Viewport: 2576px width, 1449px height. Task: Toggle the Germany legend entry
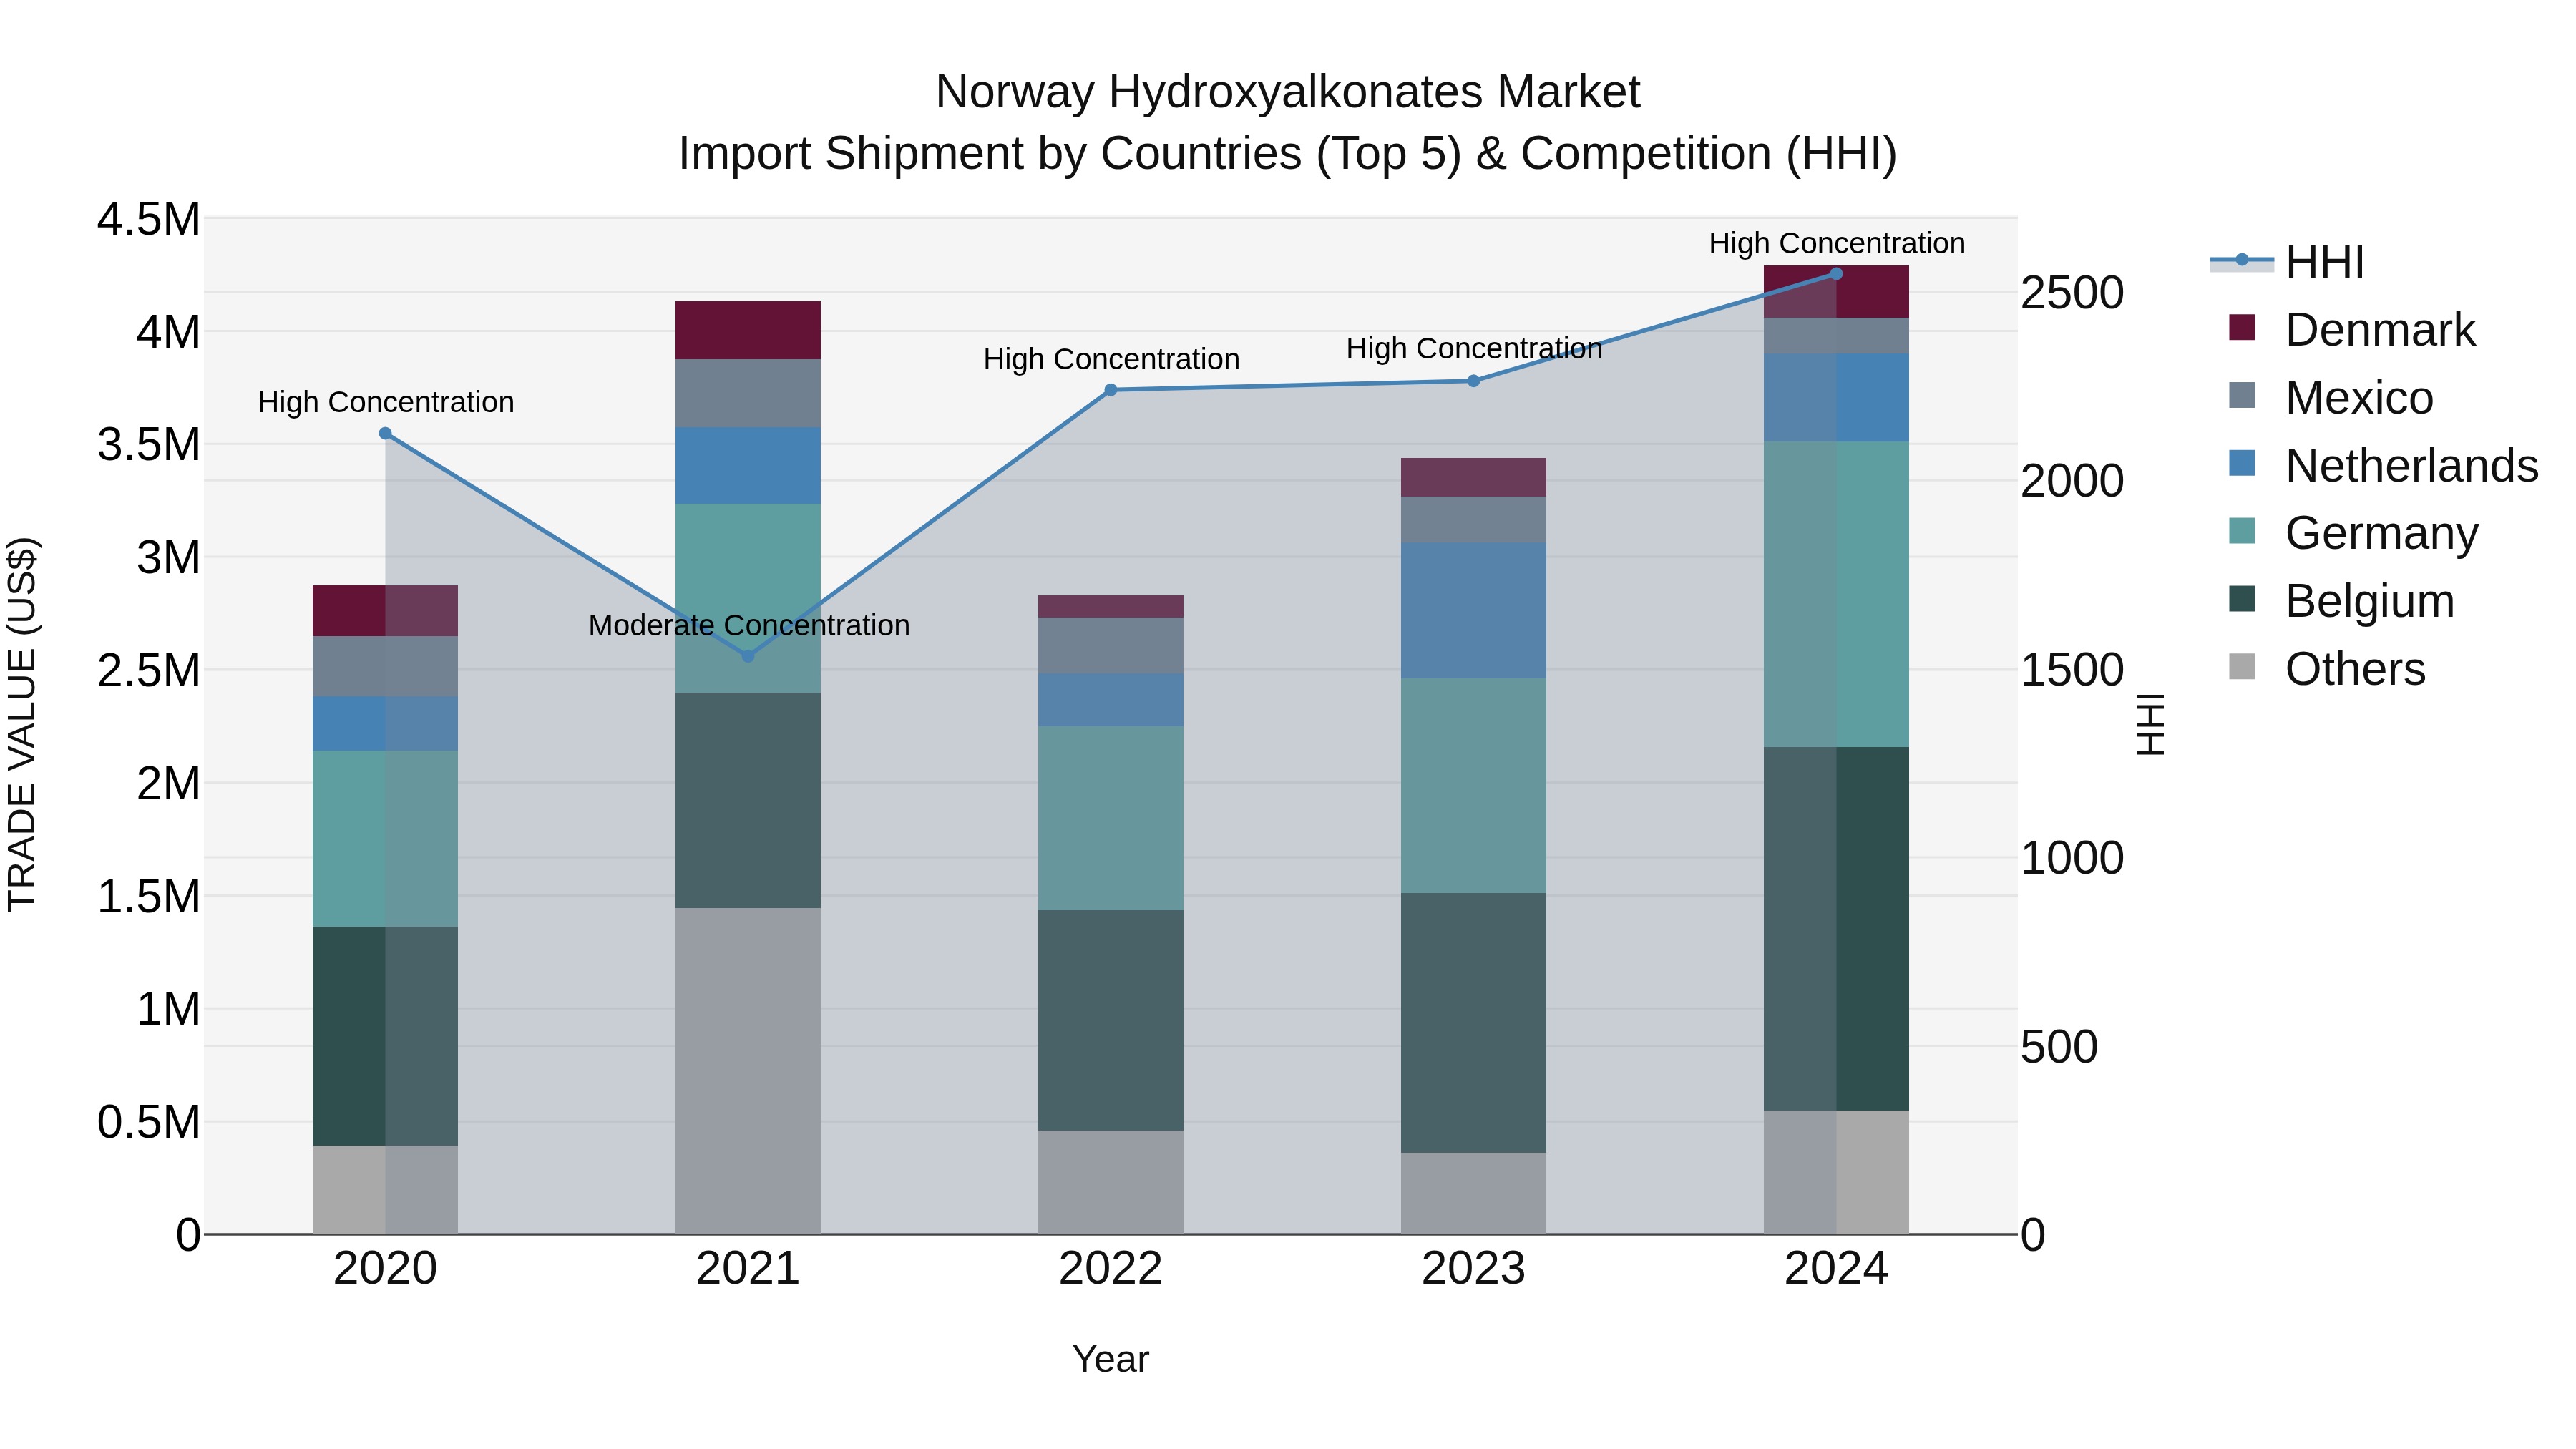tap(2353, 533)
